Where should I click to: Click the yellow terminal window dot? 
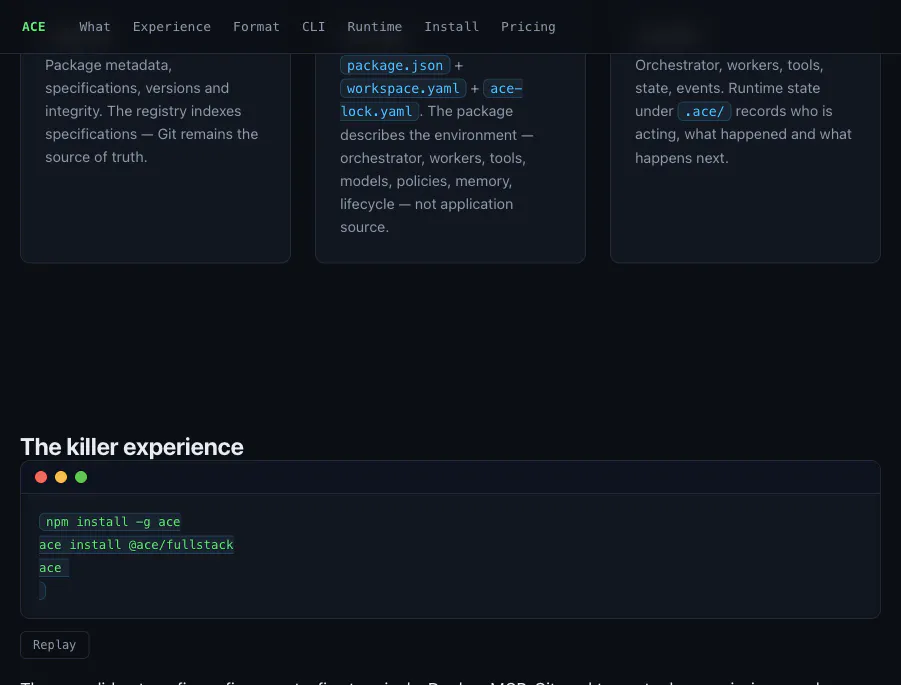point(61,477)
